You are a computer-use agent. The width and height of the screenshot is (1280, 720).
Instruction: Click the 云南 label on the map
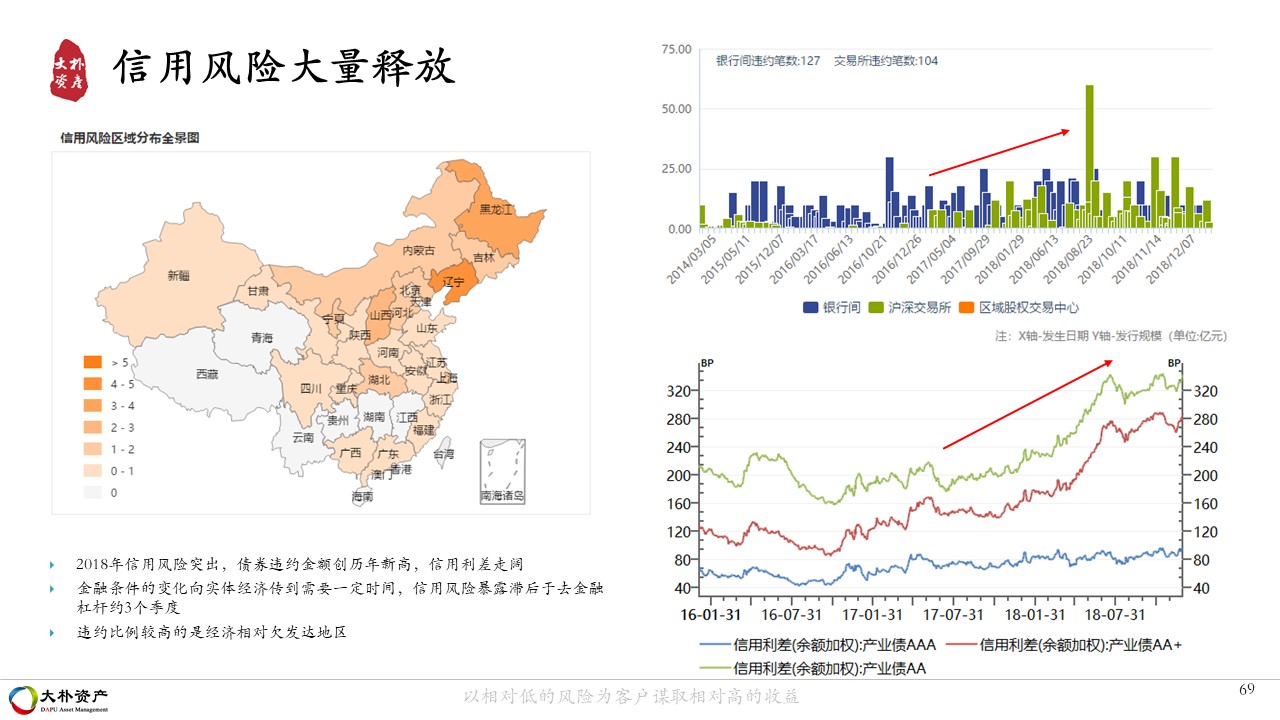[x=303, y=437]
